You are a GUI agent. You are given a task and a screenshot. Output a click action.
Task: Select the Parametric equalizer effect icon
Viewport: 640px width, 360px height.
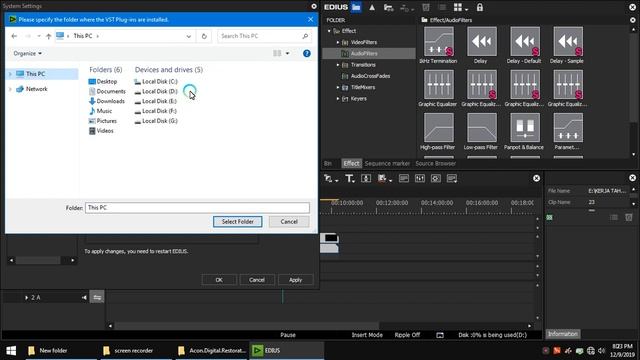coord(568,128)
